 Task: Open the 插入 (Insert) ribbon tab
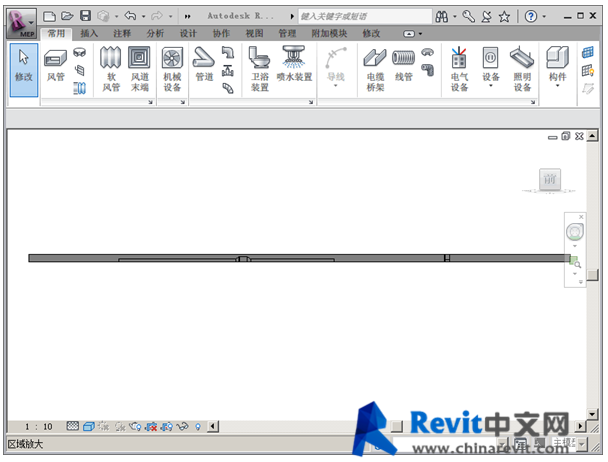(x=89, y=34)
